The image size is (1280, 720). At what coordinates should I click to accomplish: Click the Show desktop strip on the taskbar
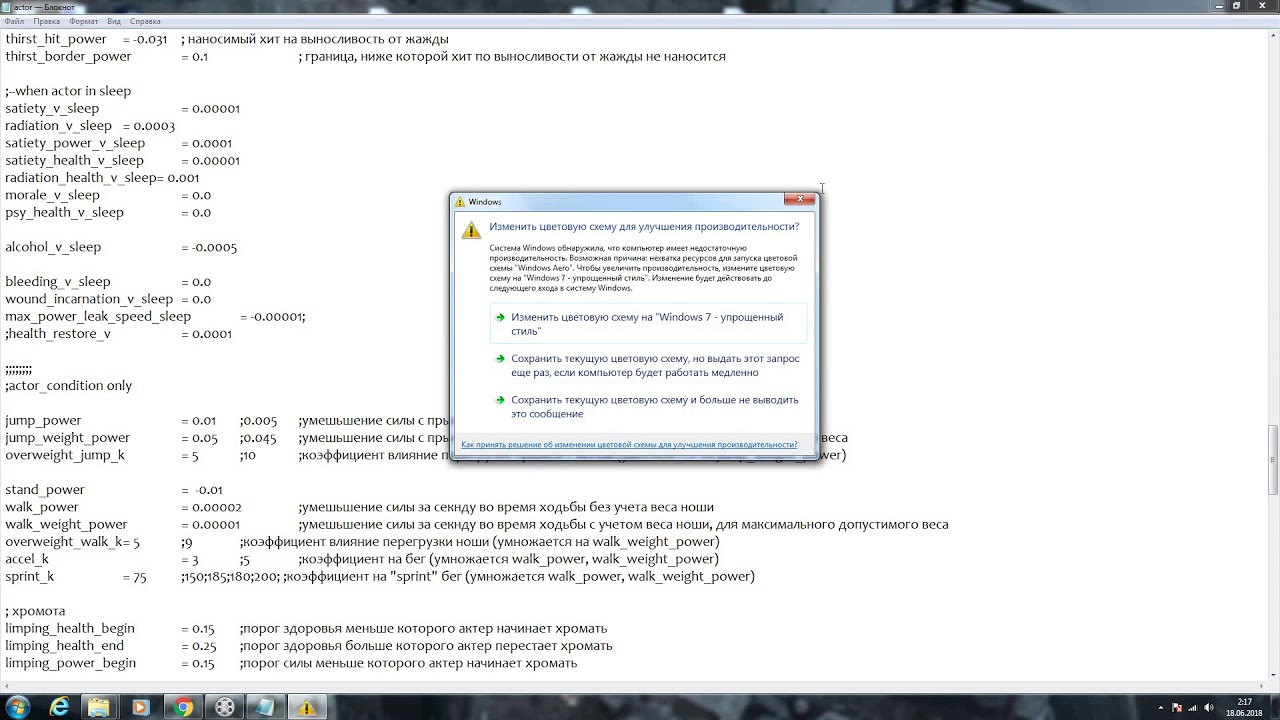[1274, 707]
